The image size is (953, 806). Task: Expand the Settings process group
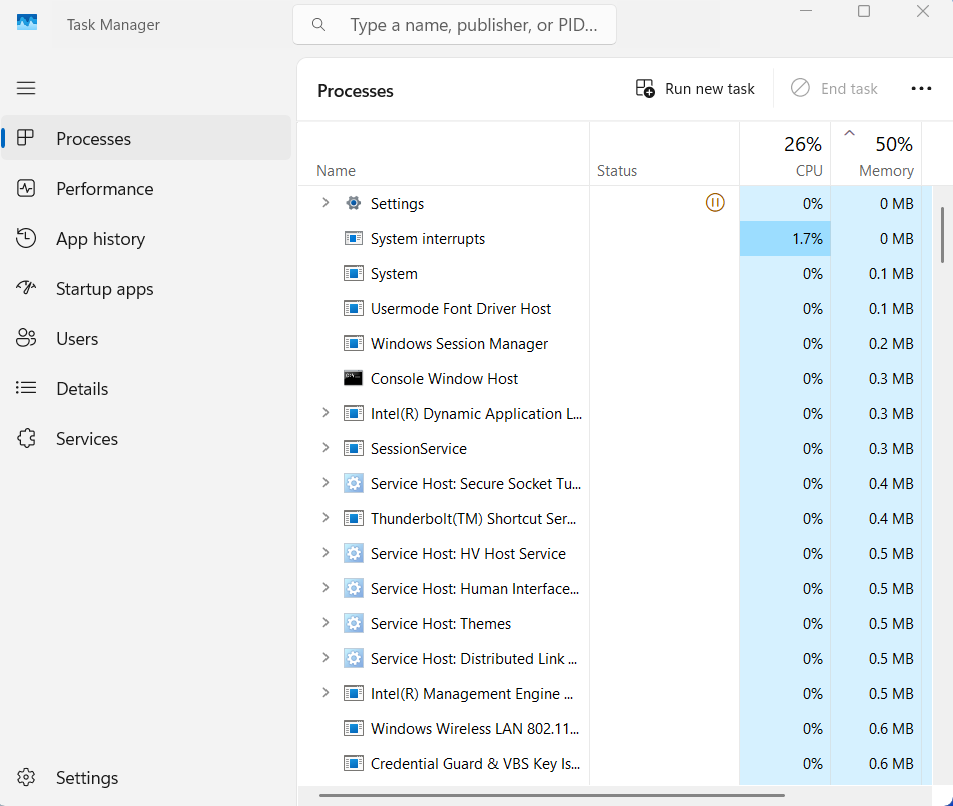[325, 203]
